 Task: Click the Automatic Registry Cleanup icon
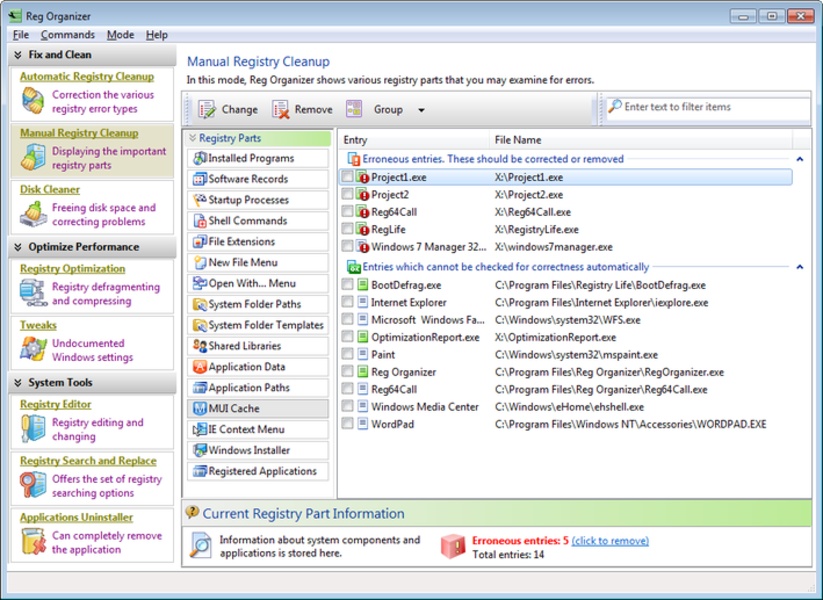click(x=33, y=101)
